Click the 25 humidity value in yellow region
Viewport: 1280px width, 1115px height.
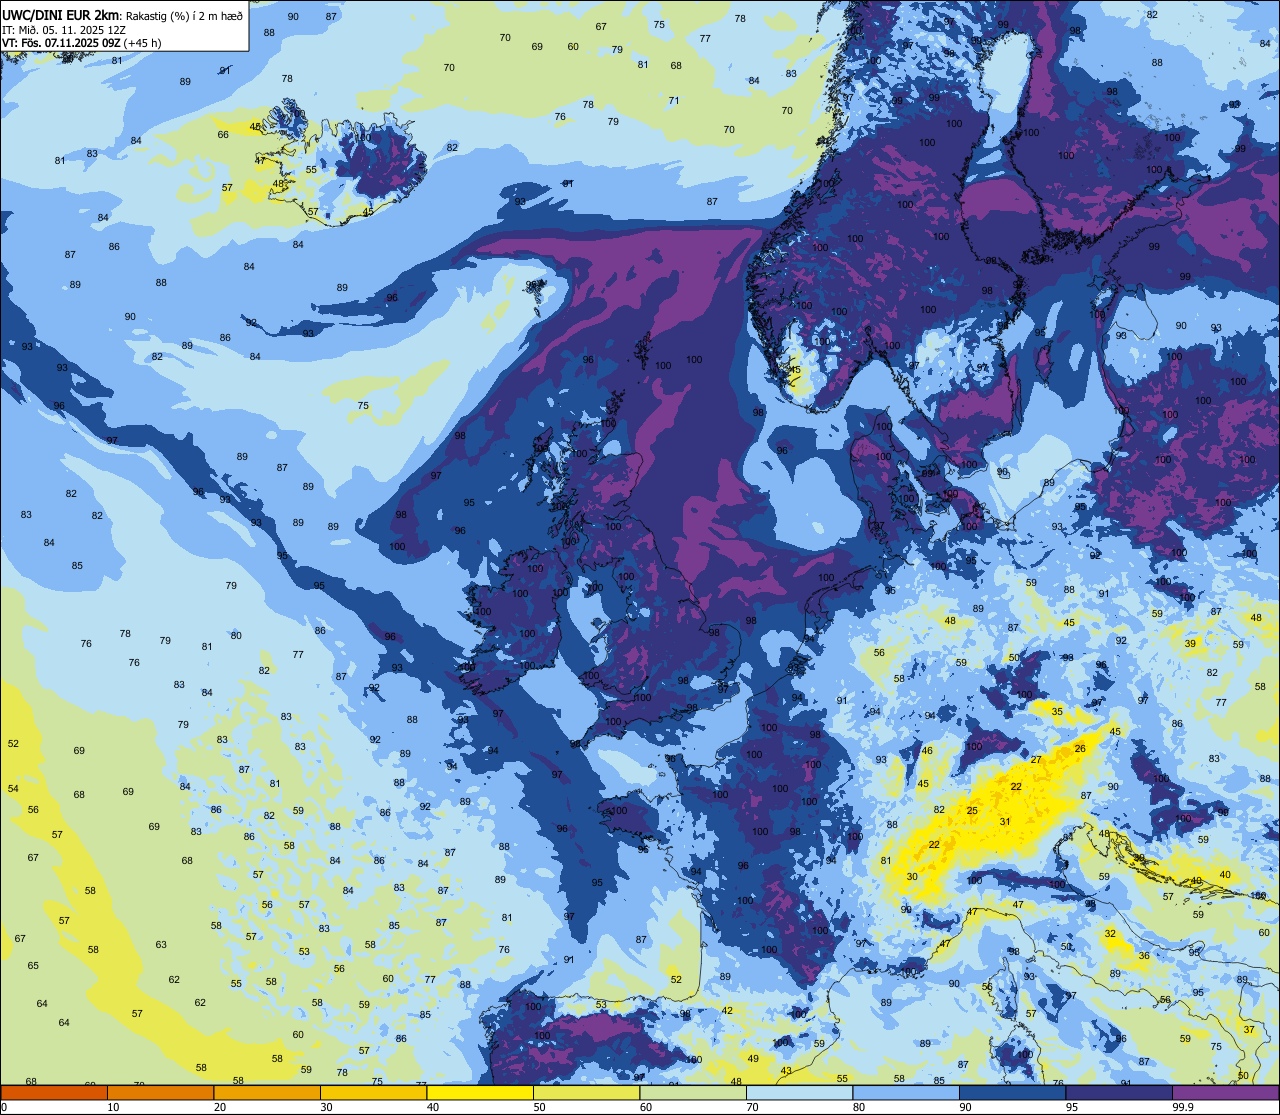(x=972, y=810)
